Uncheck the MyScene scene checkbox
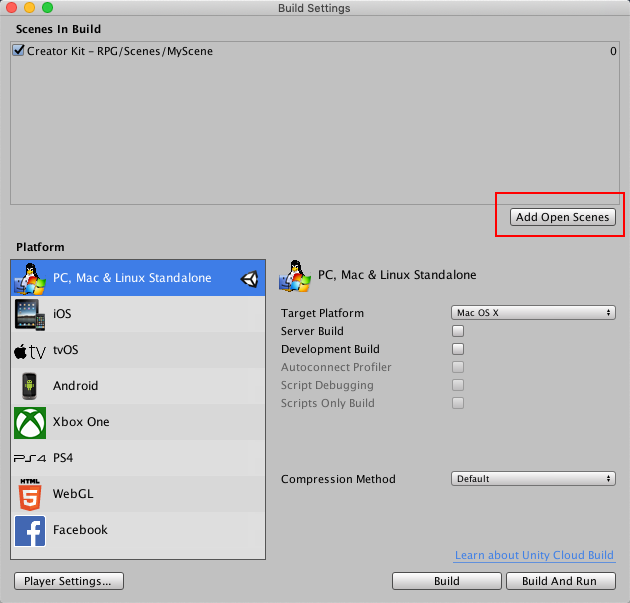 (18, 50)
